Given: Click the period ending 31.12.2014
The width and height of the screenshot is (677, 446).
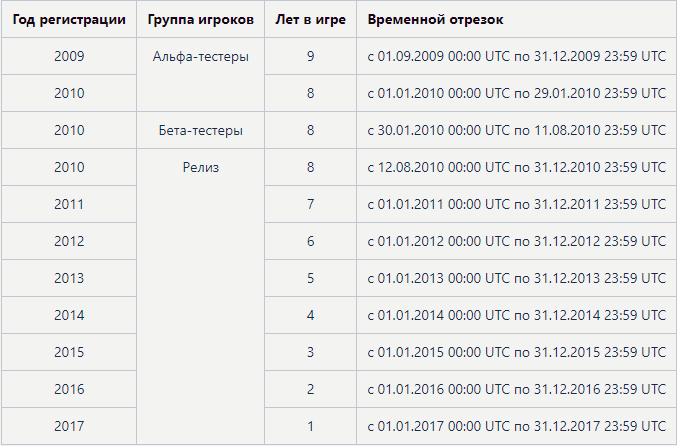Looking at the screenshot, I should click(x=516, y=315).
